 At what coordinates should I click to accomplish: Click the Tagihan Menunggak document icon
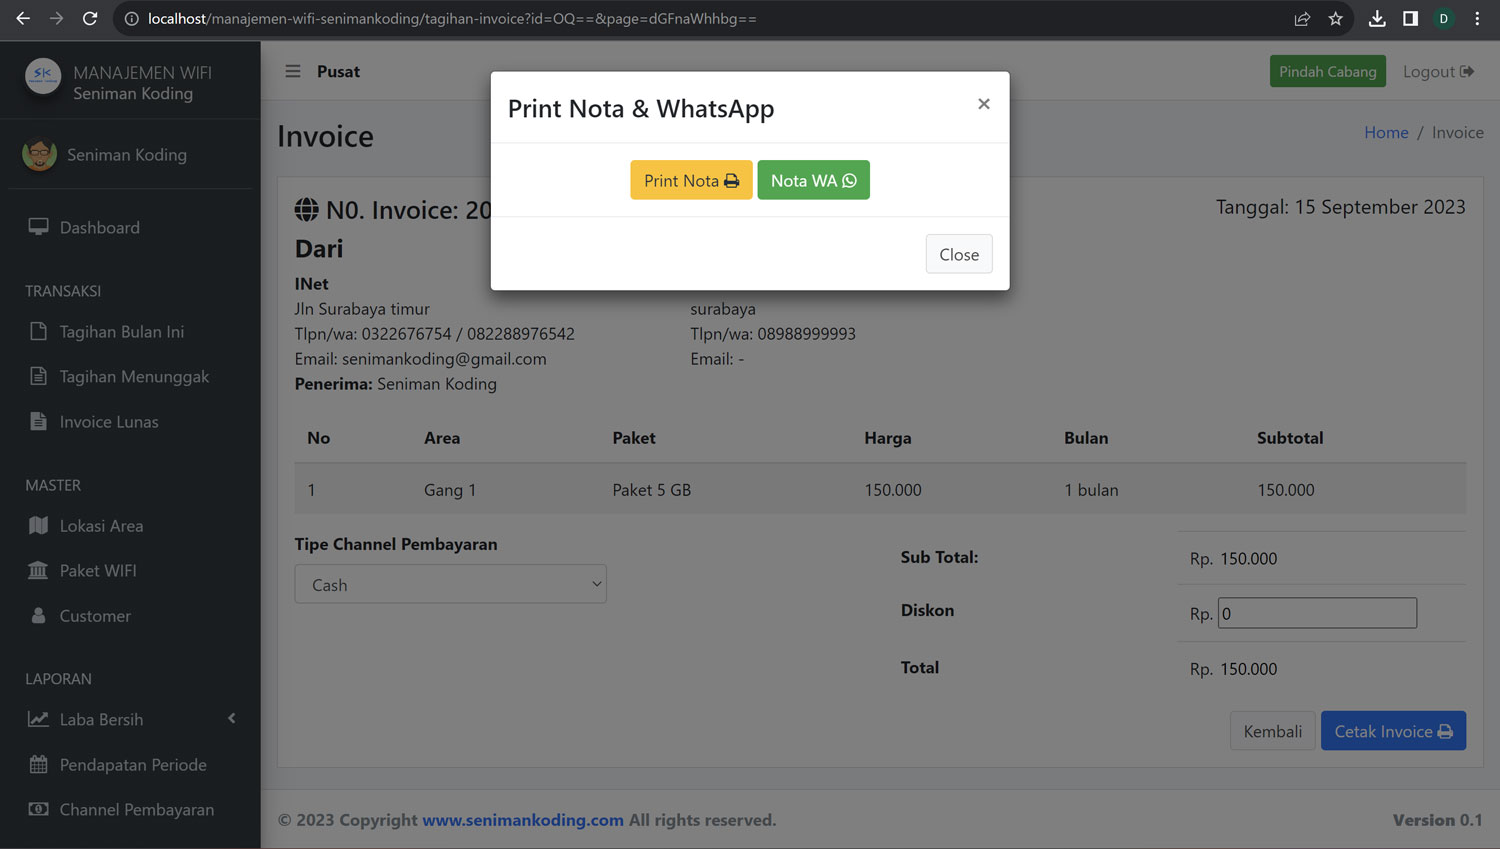click(38, 376)
